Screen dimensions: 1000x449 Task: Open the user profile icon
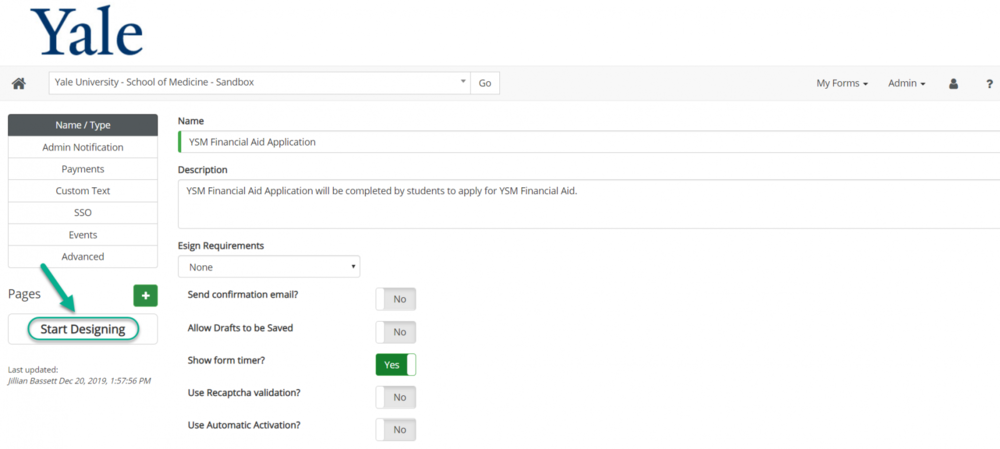pos(953,83)
